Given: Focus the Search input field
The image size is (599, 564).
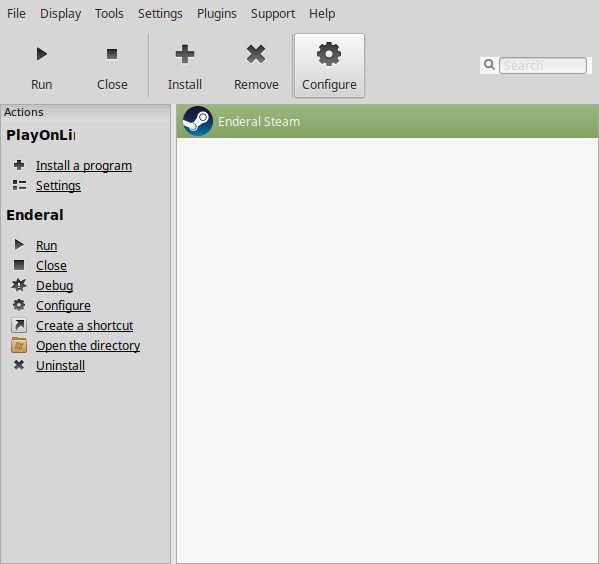Looking at the screenshot, I should (x=543, y=65).
